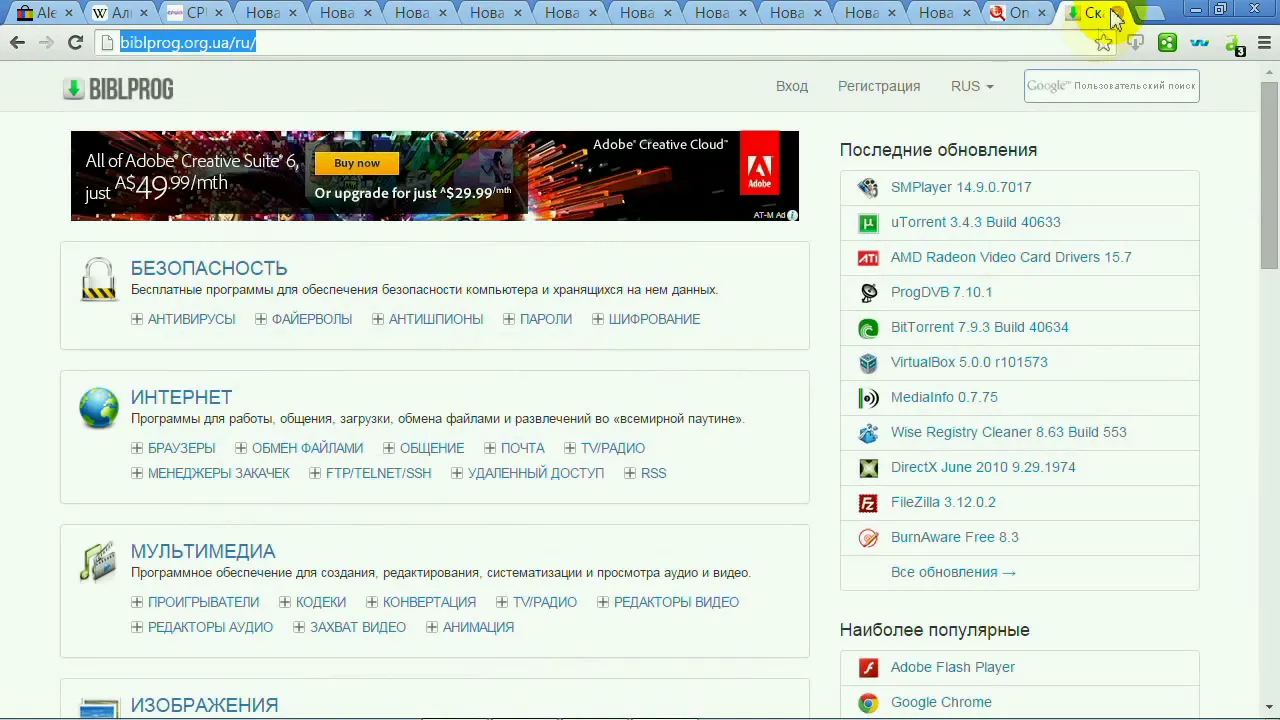Expand ПАРОЛИ subcategory
Viewport: 1280px width, 720px height.
[x=509, y=319]
